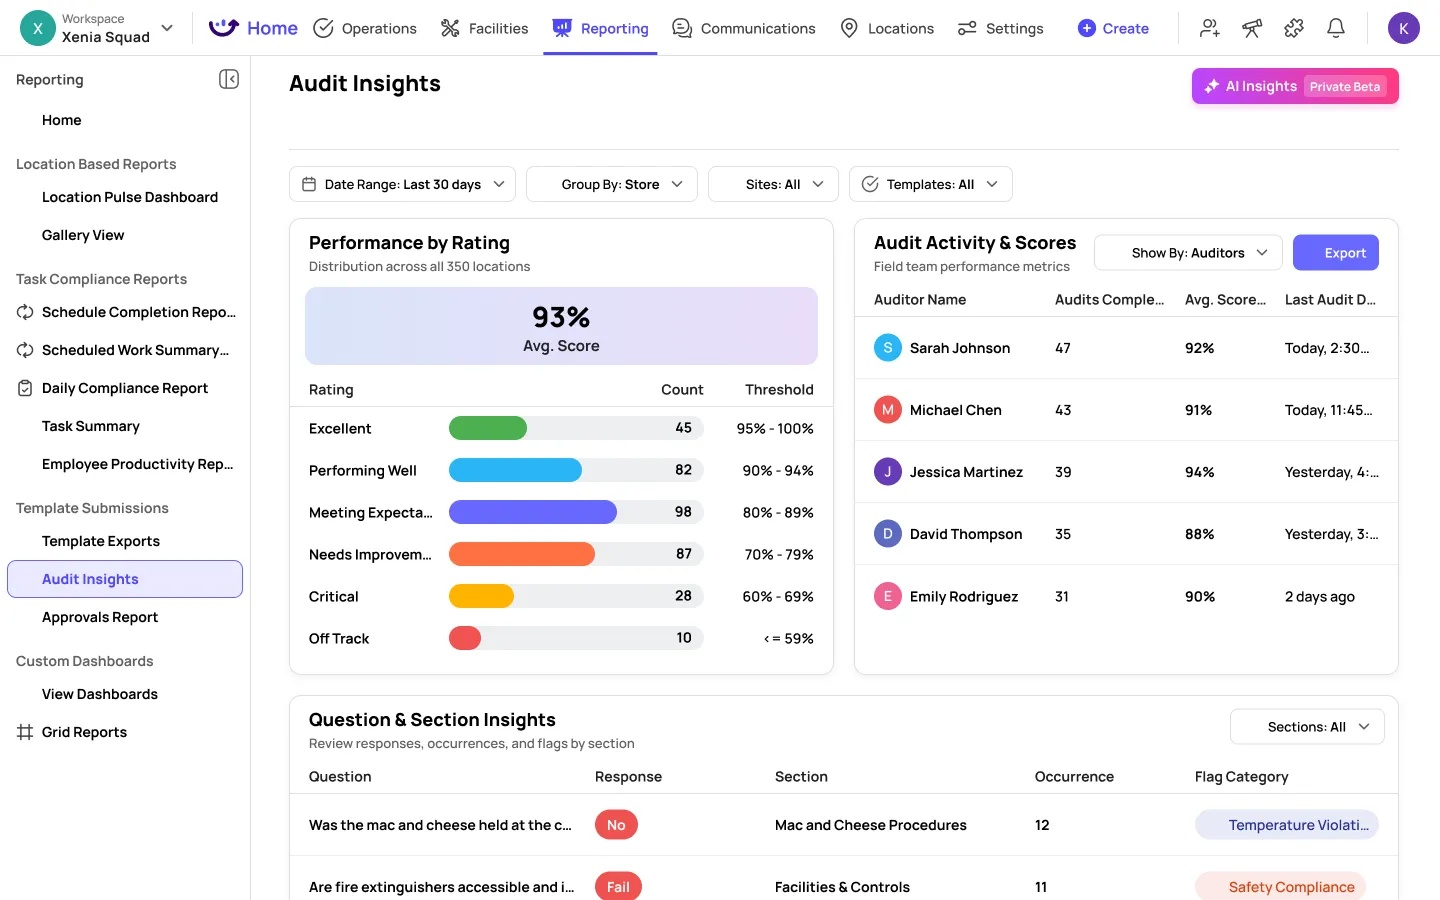Expand the Xenia Squad workspace switcher
Viewport: 1440px width, 900px height.
point(166,28)
